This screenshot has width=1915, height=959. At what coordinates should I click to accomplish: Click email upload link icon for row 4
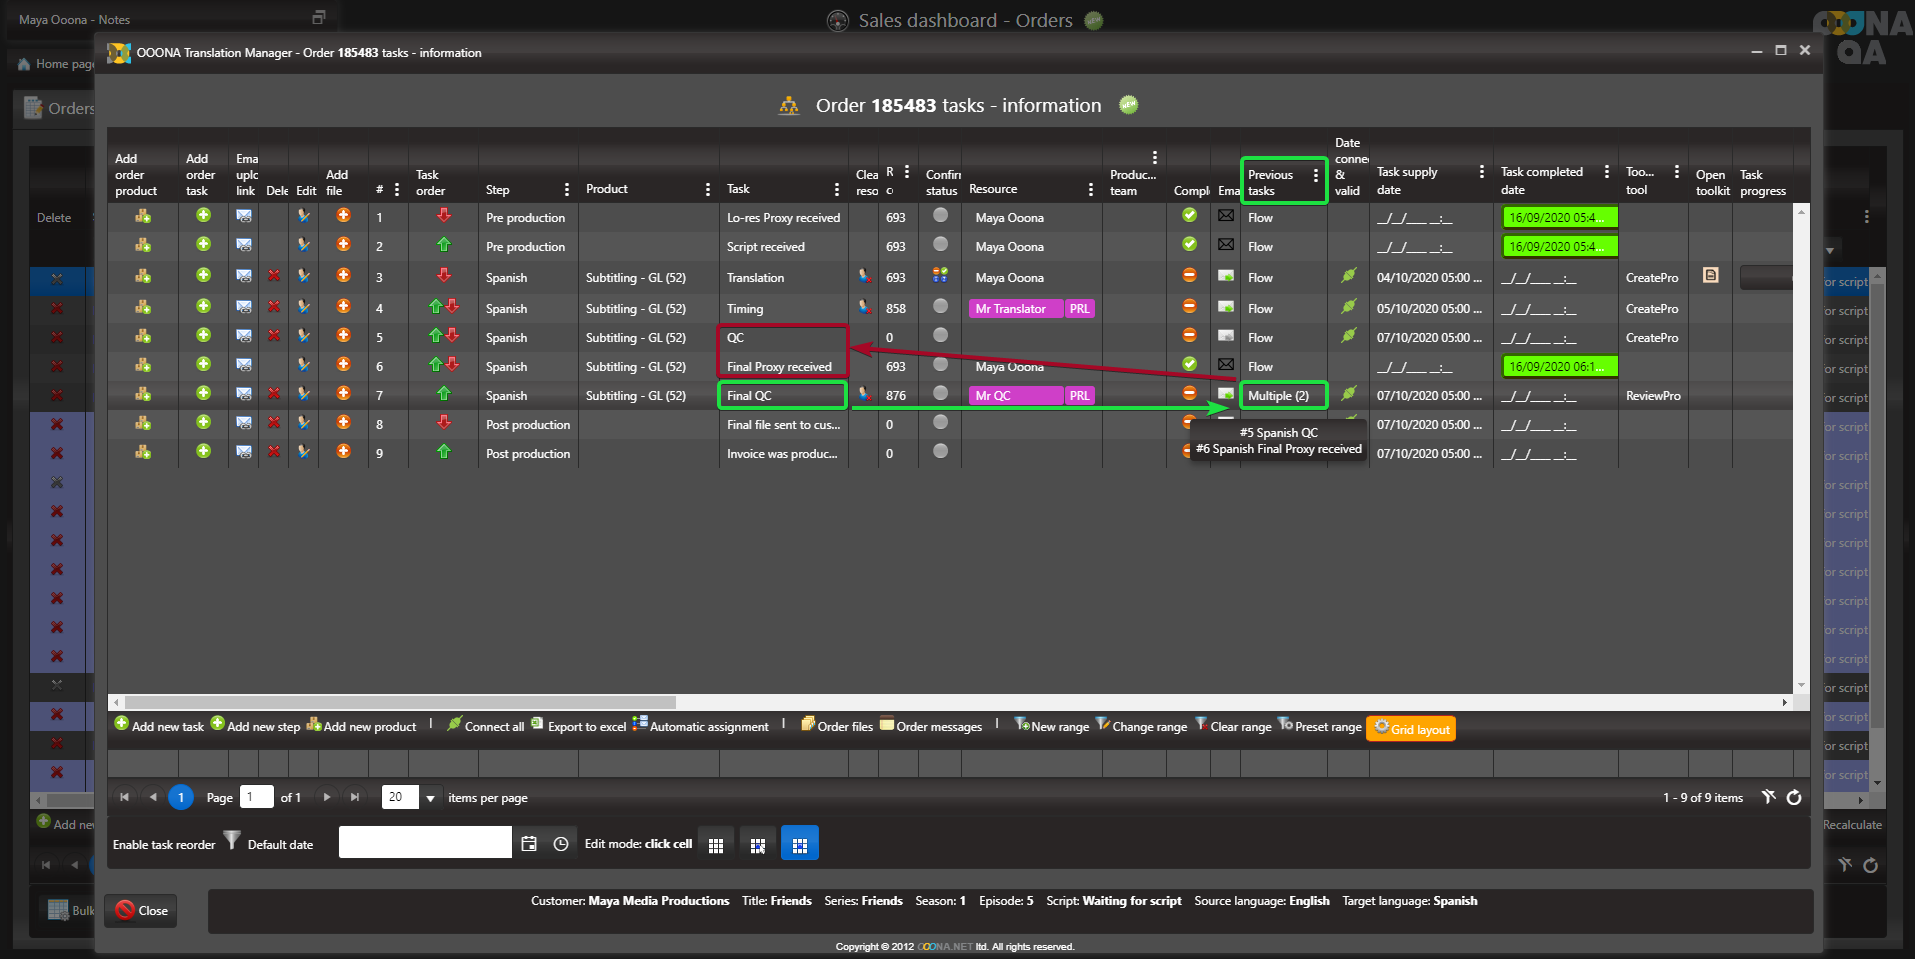pyautogui.click(x=244, y=307)
